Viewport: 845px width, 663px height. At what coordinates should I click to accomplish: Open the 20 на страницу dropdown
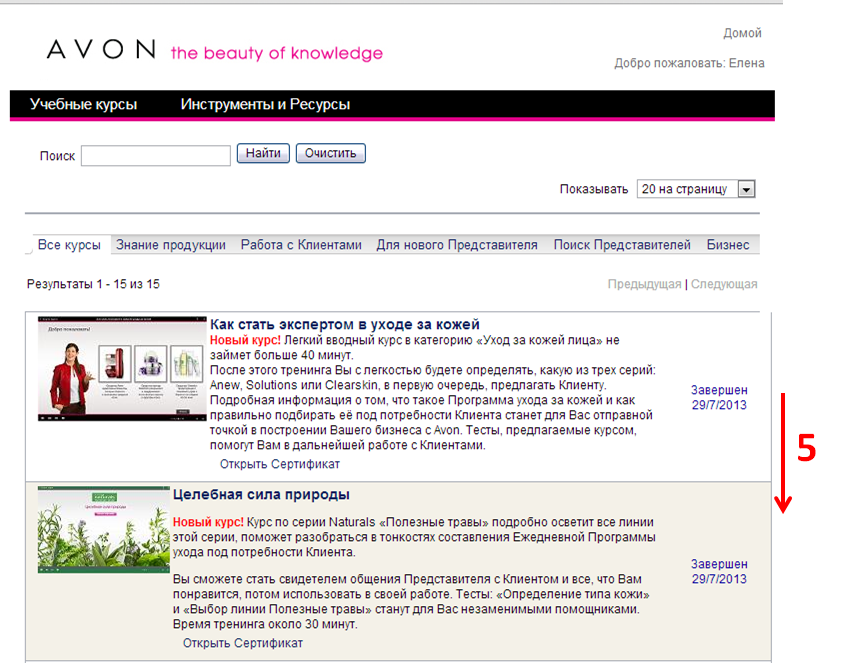click(x=696, y=189)
